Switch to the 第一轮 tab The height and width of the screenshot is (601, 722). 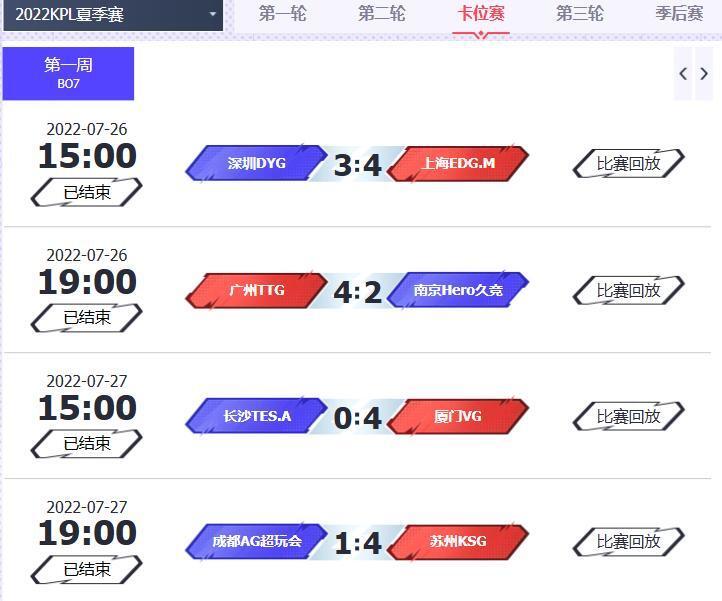pyautogui.click(x=282, y=14)
